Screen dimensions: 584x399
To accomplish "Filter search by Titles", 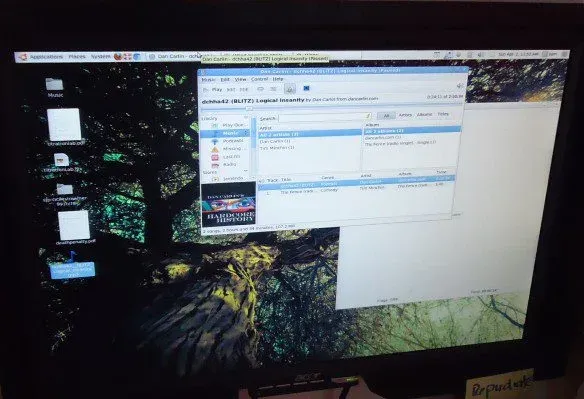I will pyautogui.click(x=443, y=114).
